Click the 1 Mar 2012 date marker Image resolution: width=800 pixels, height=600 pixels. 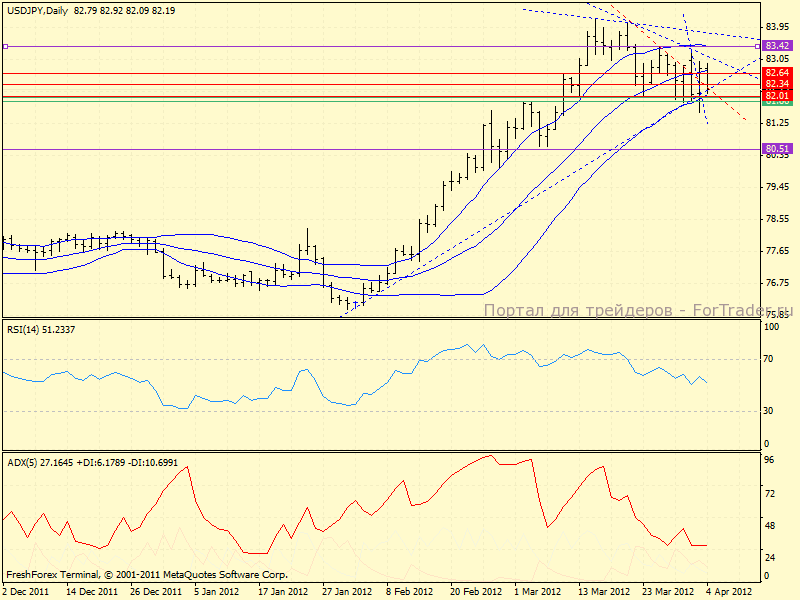click(537, 591)
